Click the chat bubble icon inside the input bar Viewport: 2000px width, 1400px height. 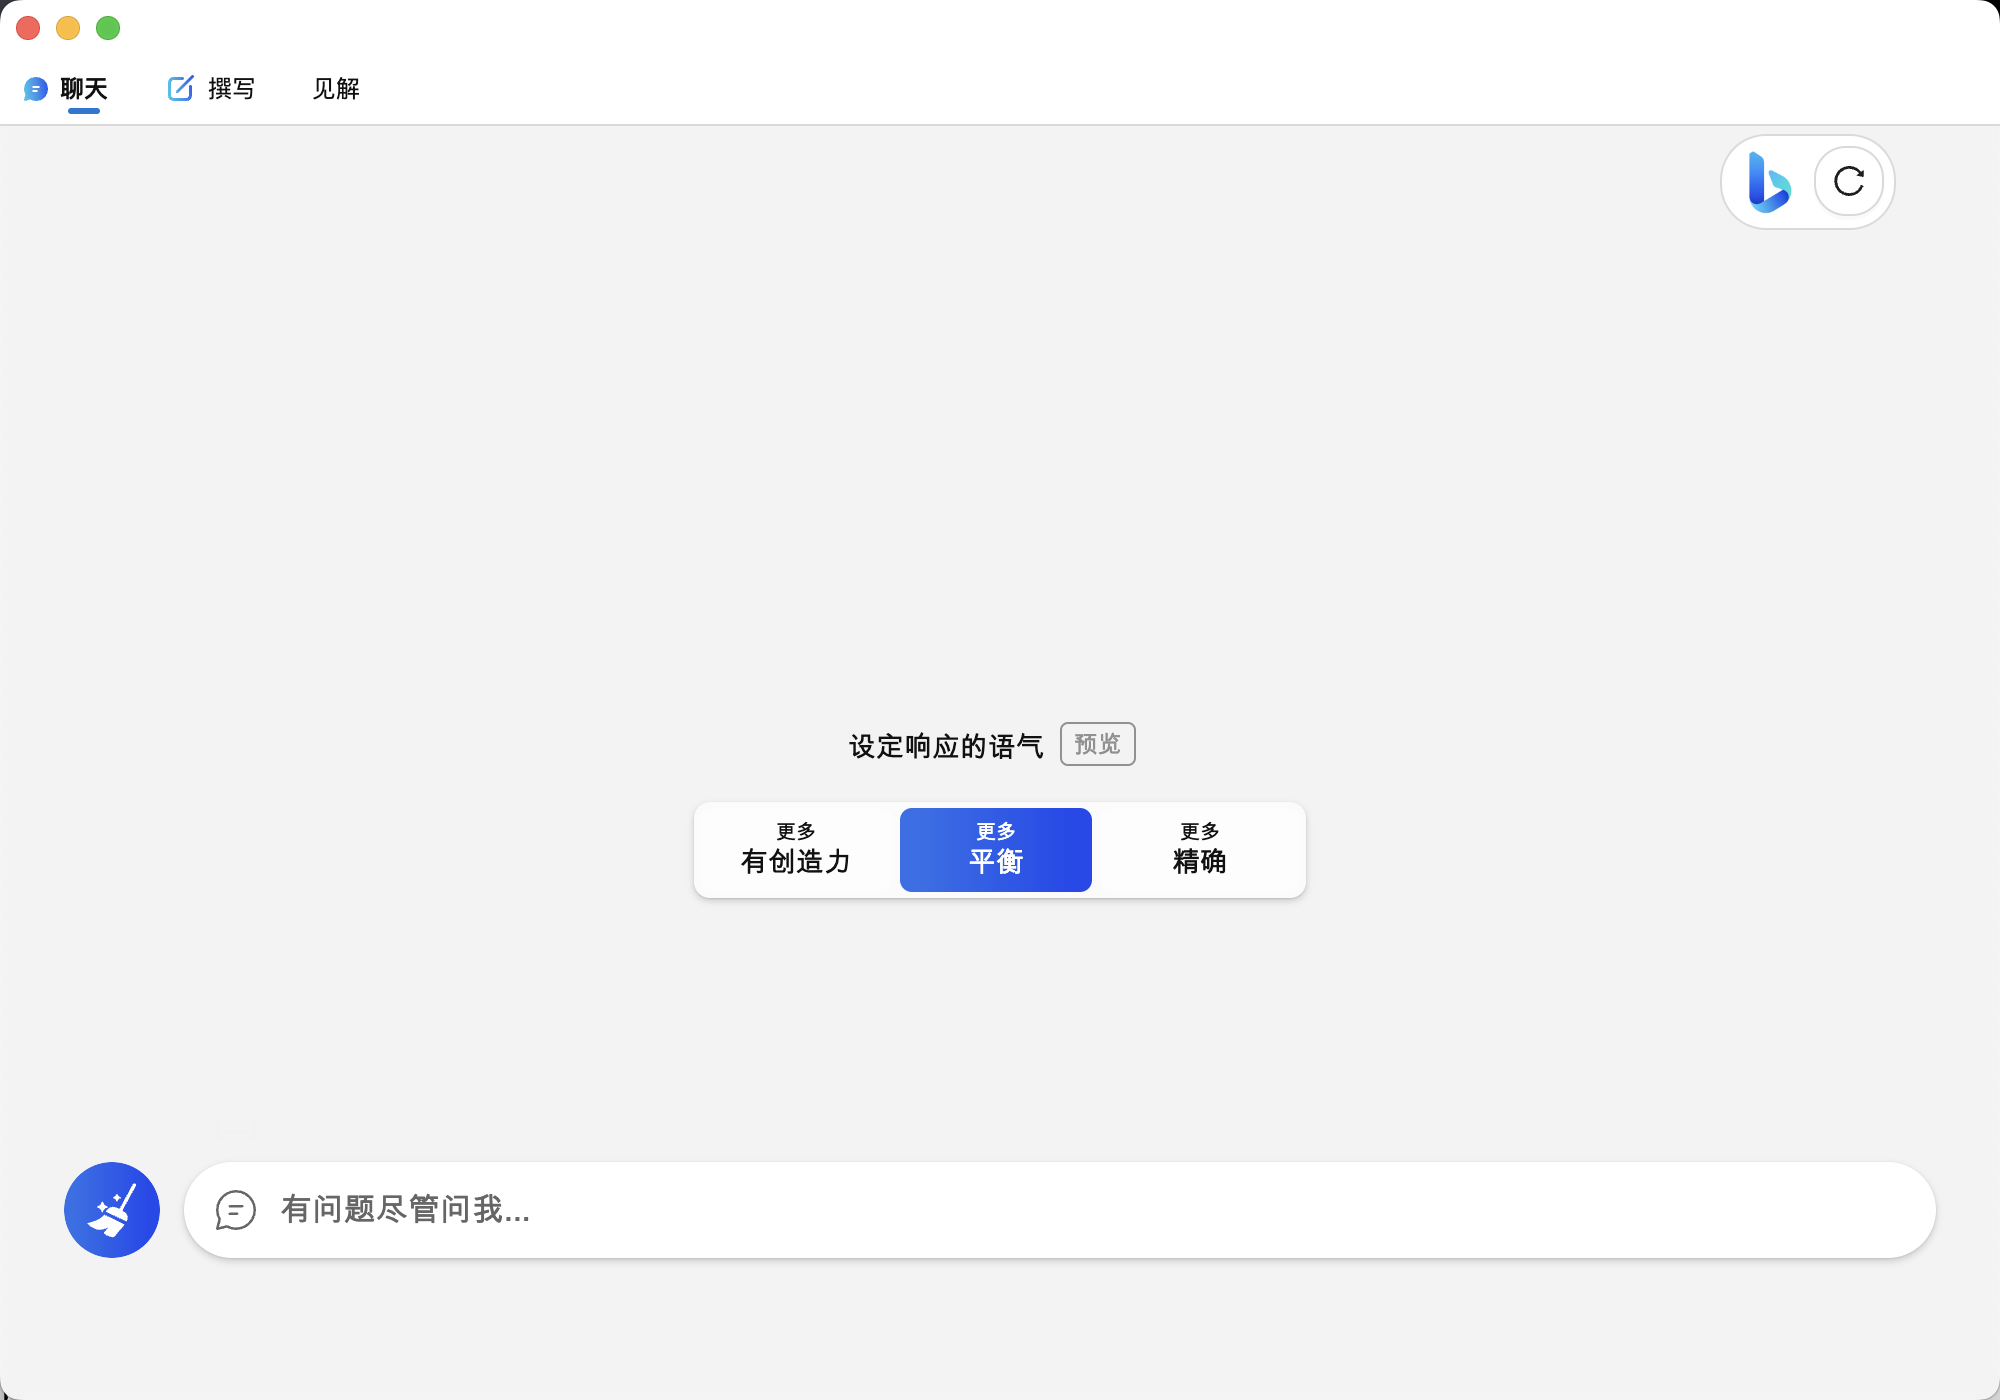point(236,1210)
